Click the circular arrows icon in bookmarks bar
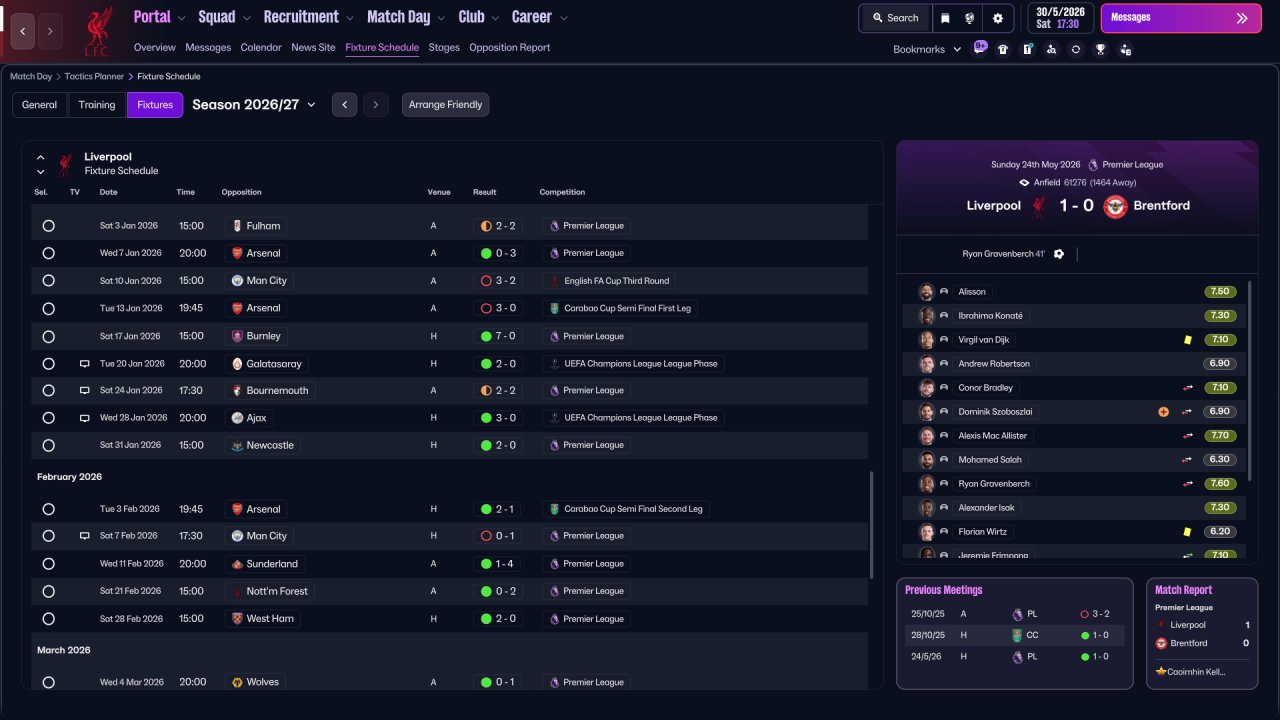Viewport: 1280px width, 720px height. (x=1076, y=49)
